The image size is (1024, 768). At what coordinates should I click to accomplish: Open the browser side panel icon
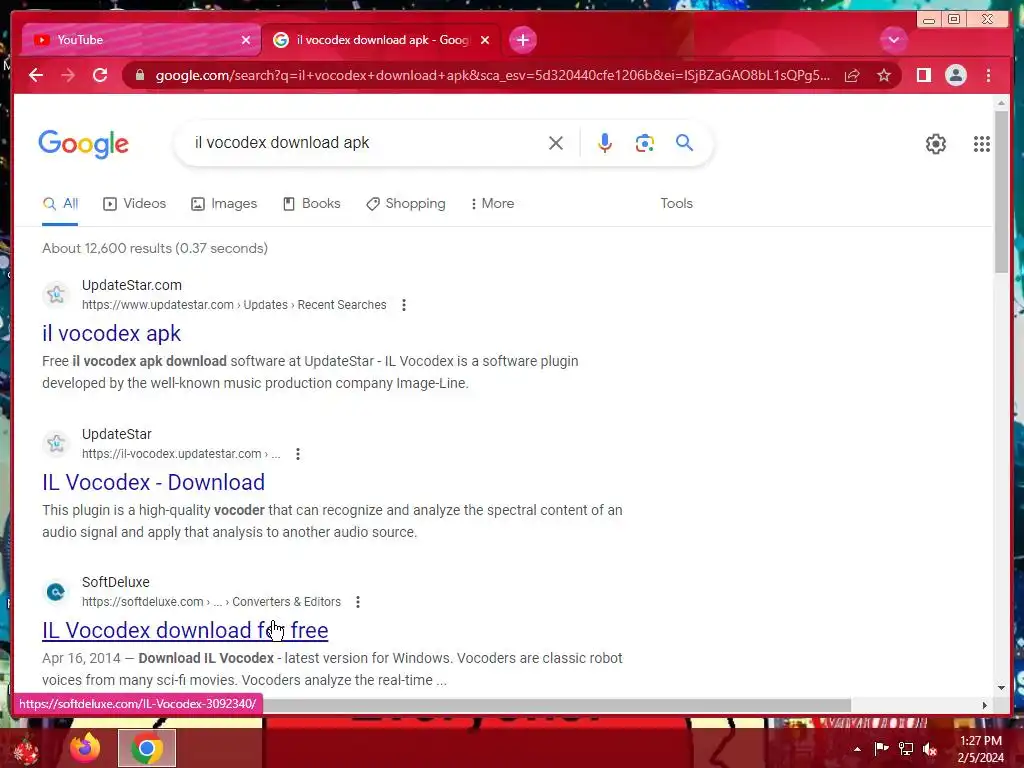tap(923, 76)
